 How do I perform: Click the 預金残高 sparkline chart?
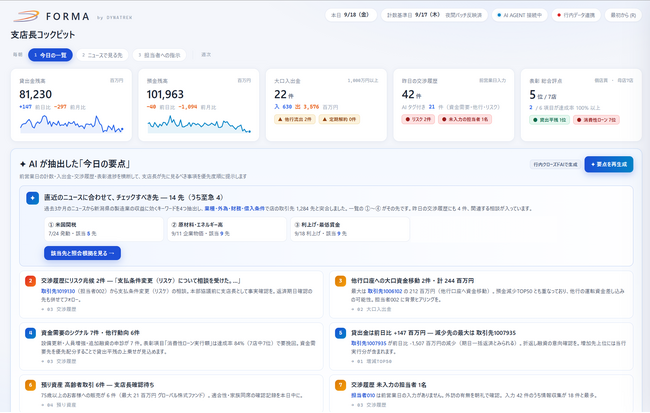[x=199, y=124]
